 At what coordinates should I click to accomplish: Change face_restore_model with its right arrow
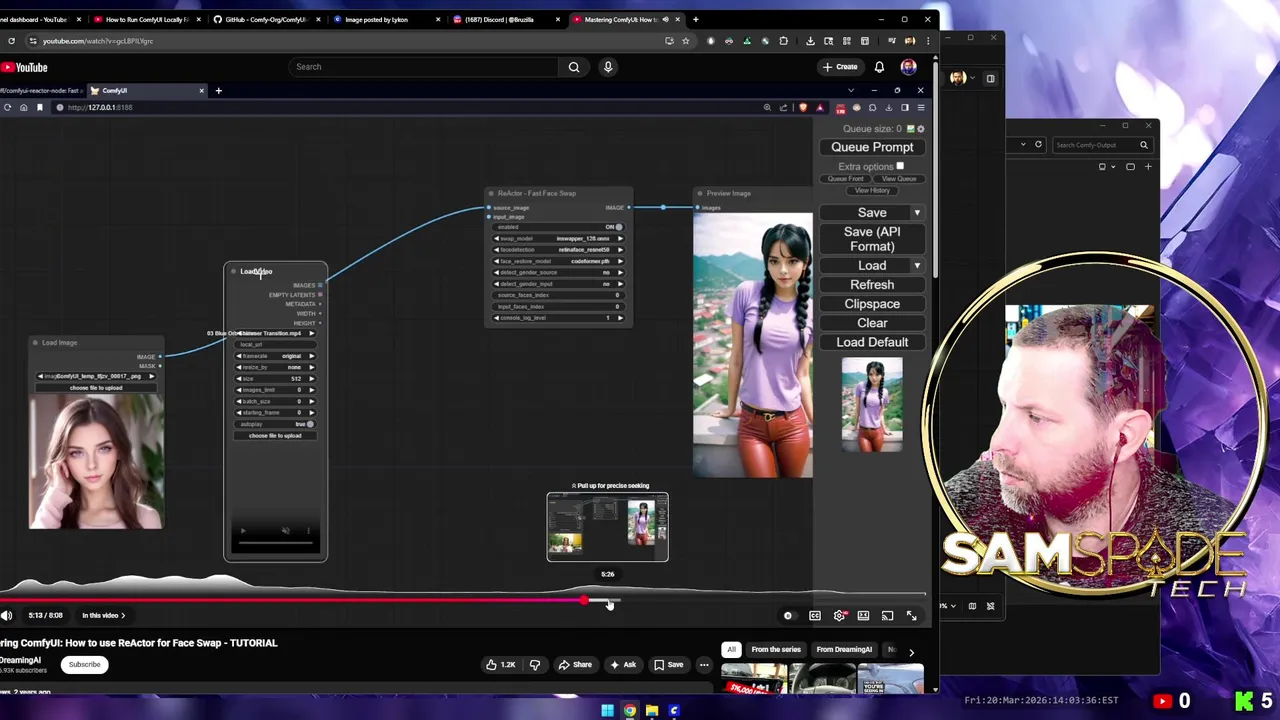click(620, 261)
